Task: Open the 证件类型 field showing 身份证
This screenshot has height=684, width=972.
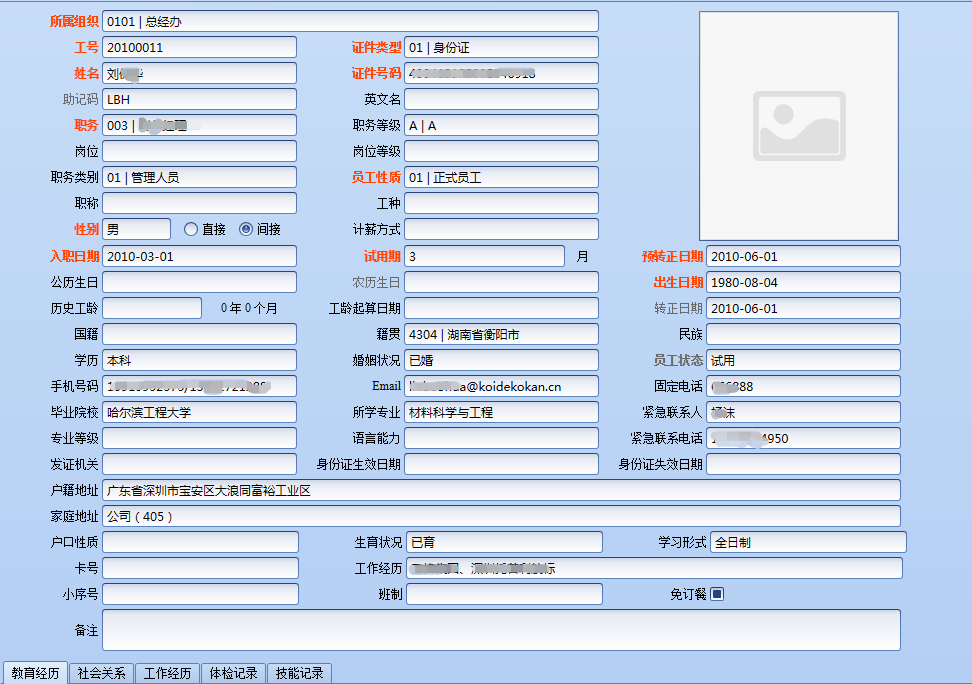Action: pos(501,47)
